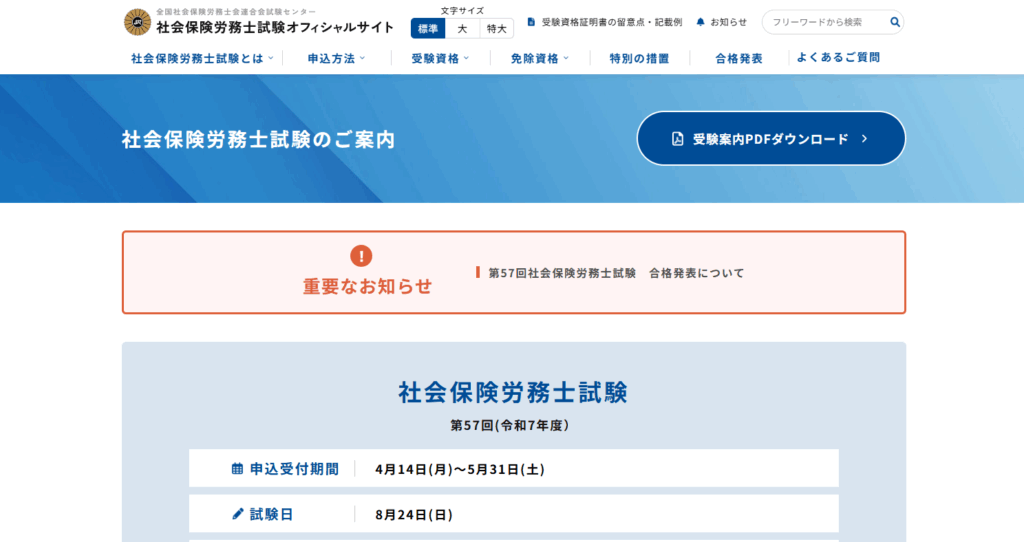The image size is (1024, 542).
Task: Click the search magnifier icon
Action: (895, 22)
